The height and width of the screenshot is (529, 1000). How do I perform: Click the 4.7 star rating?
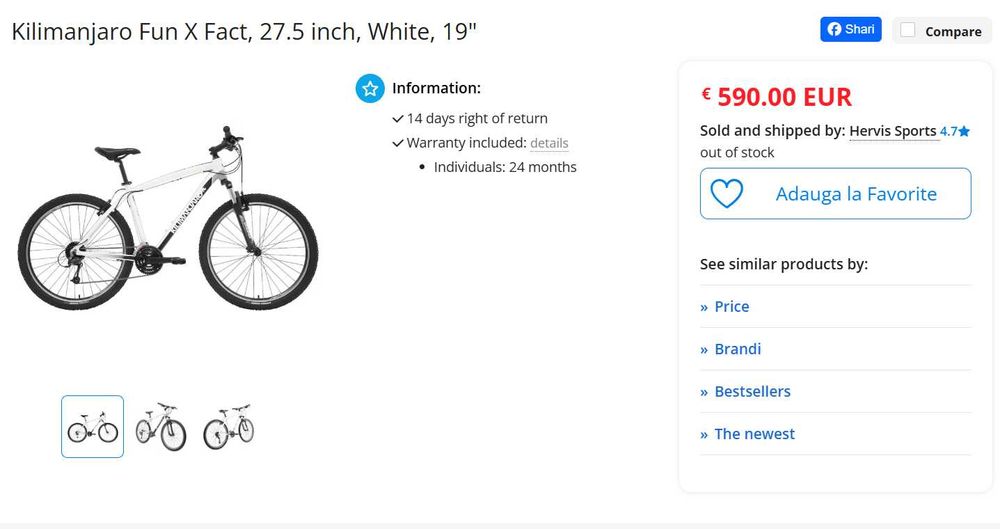[955, 131]
